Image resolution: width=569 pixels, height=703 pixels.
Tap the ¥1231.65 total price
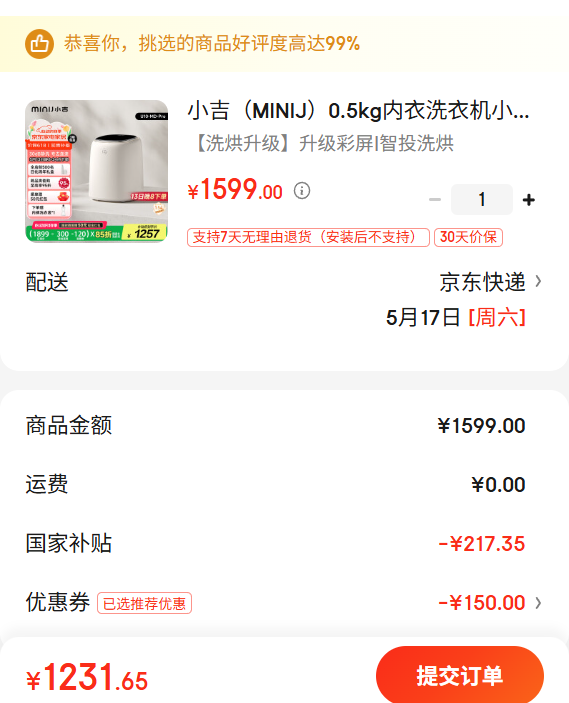click(87, 677)
